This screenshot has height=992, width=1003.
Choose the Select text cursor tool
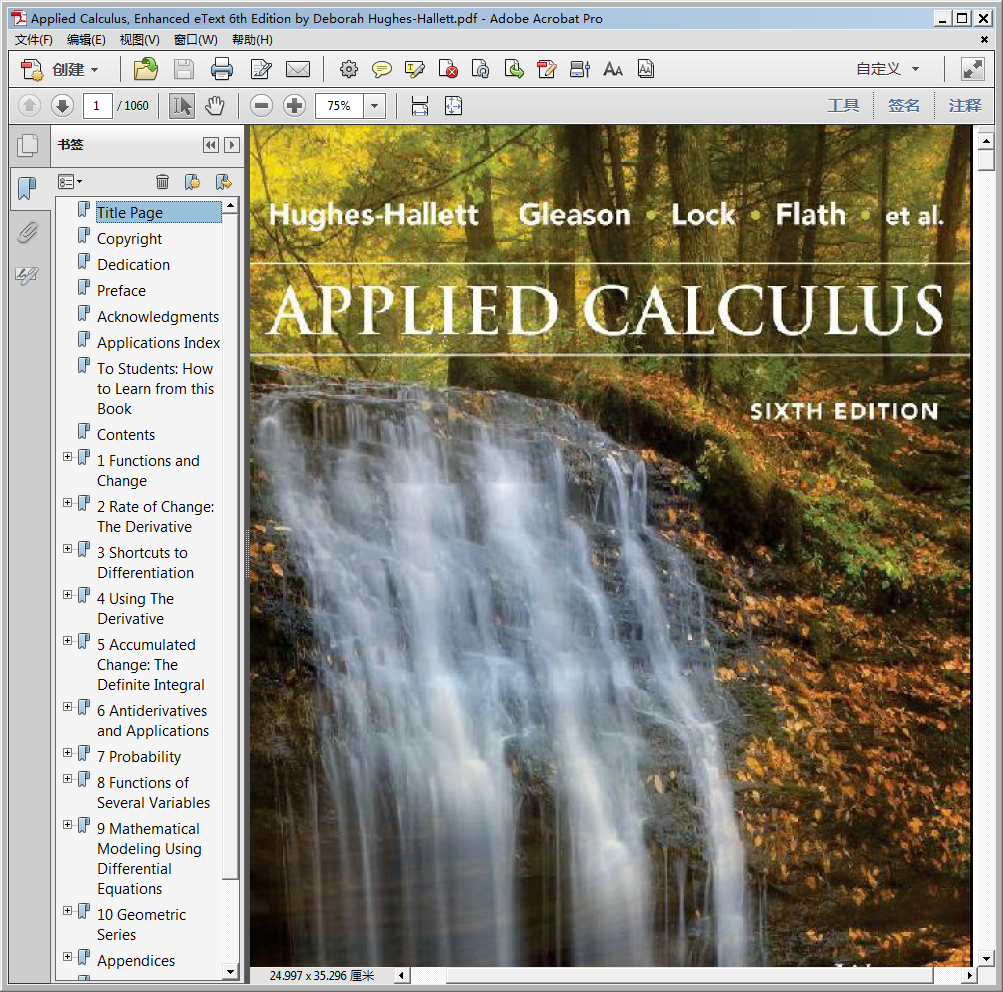click(182, 106)
